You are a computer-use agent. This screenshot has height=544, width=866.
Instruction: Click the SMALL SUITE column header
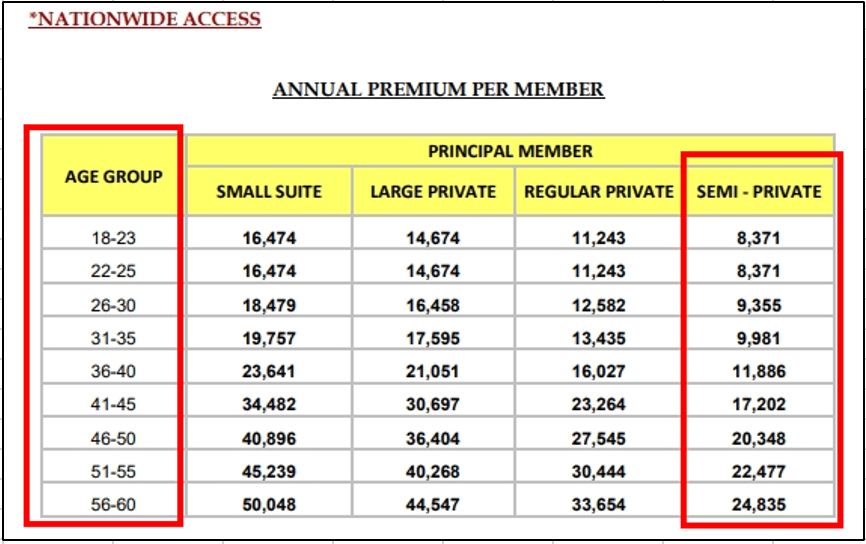[x=269, y=191]
